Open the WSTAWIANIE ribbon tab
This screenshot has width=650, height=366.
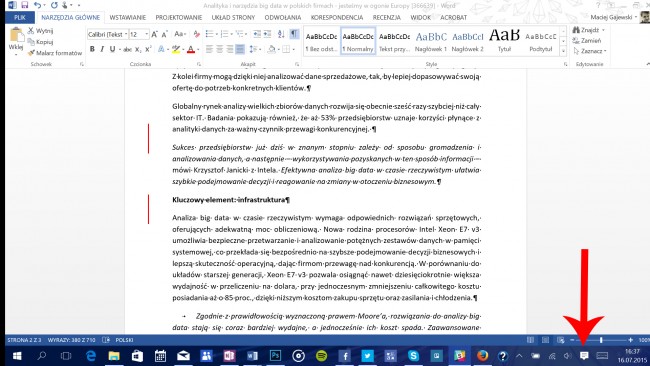(x=128, y=17)
